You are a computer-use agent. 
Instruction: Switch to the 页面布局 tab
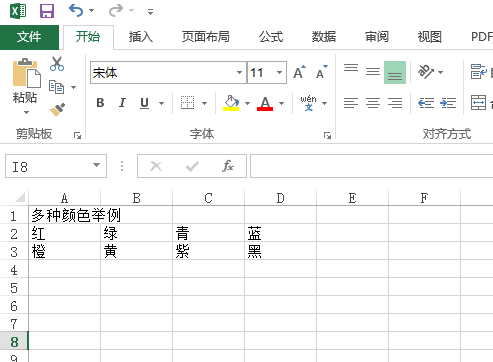206,37
